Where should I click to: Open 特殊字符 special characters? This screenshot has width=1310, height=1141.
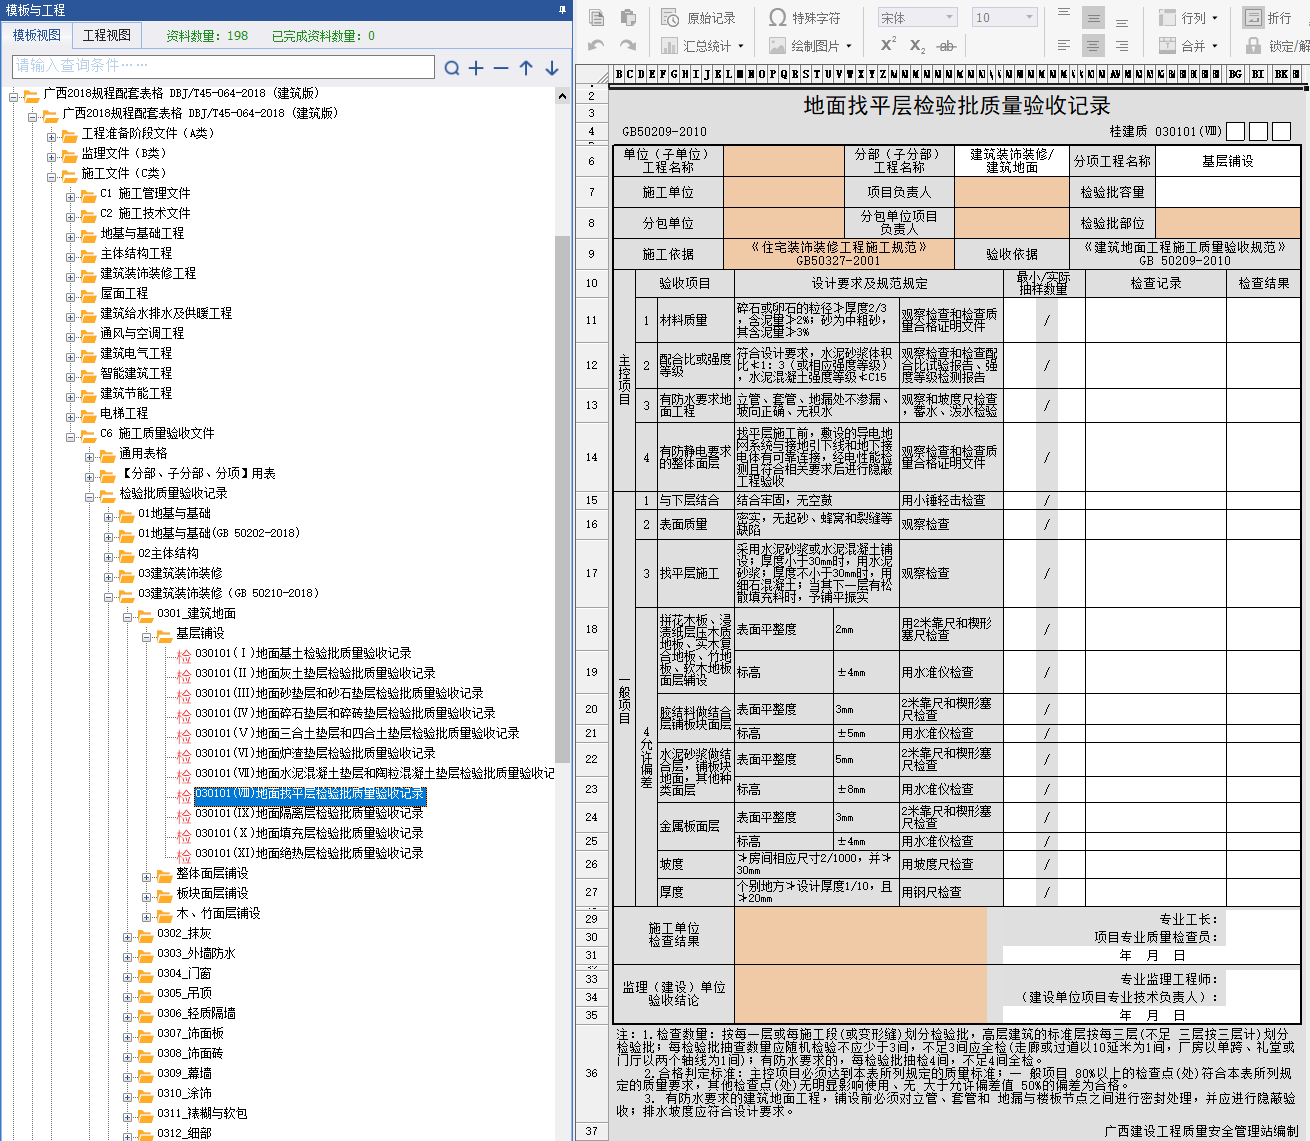tap(805, 18)
